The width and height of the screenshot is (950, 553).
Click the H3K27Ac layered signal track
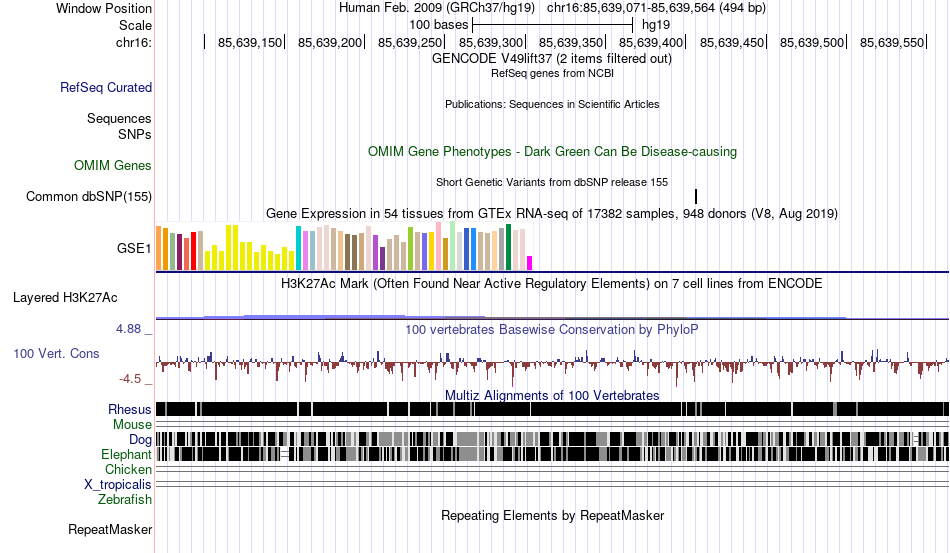[553, 316]
